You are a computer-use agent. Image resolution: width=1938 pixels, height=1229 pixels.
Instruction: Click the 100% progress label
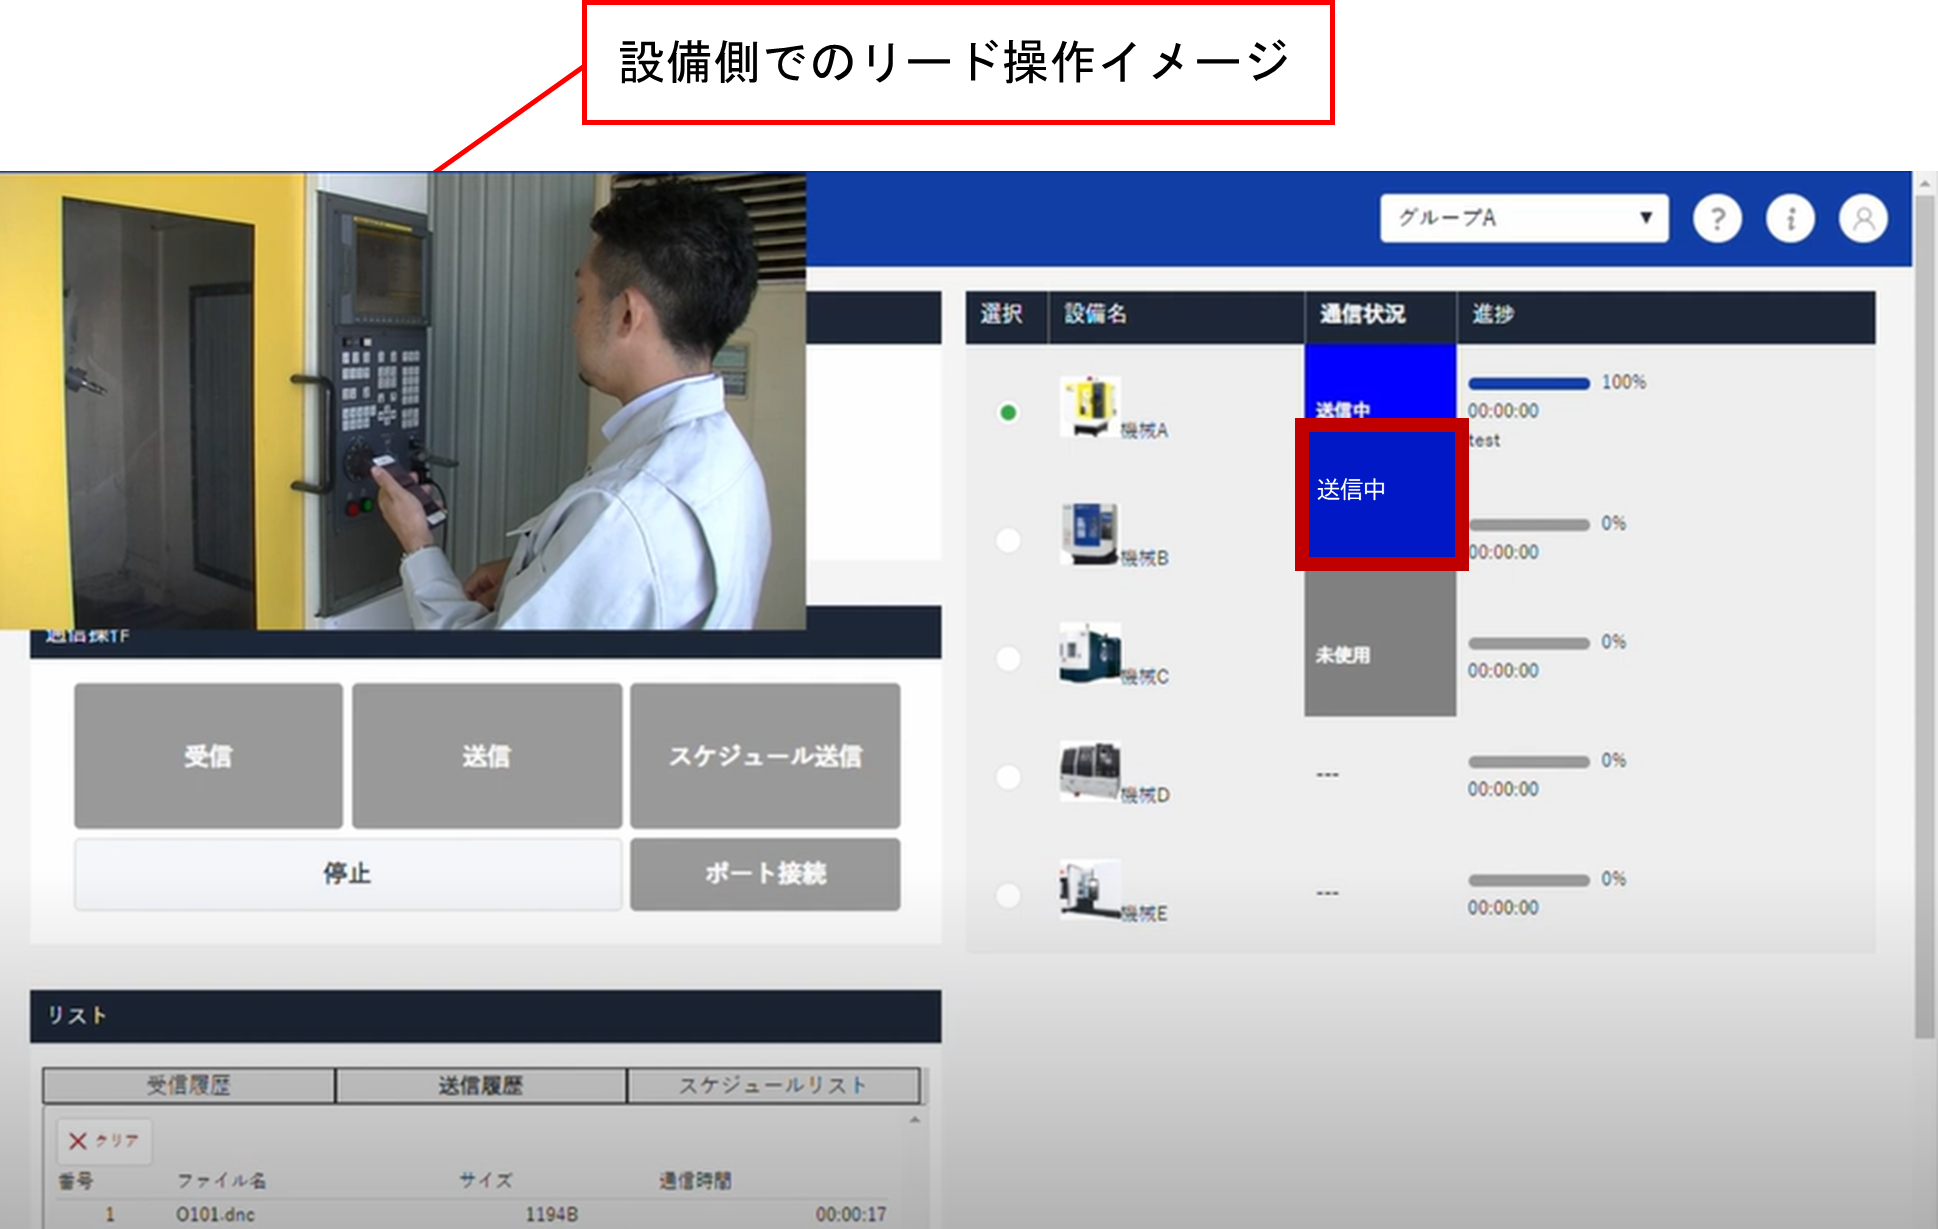click(x=1624, y=382)
